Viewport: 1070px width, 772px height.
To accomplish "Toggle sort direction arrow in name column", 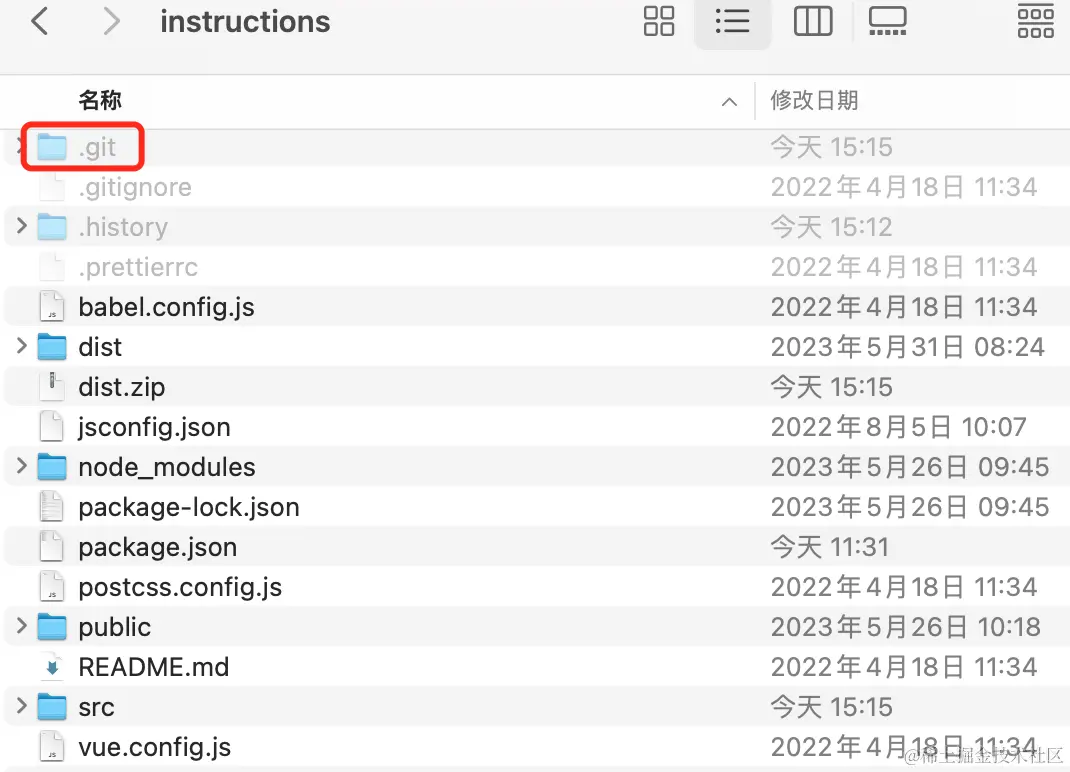I will pos(730,101).
